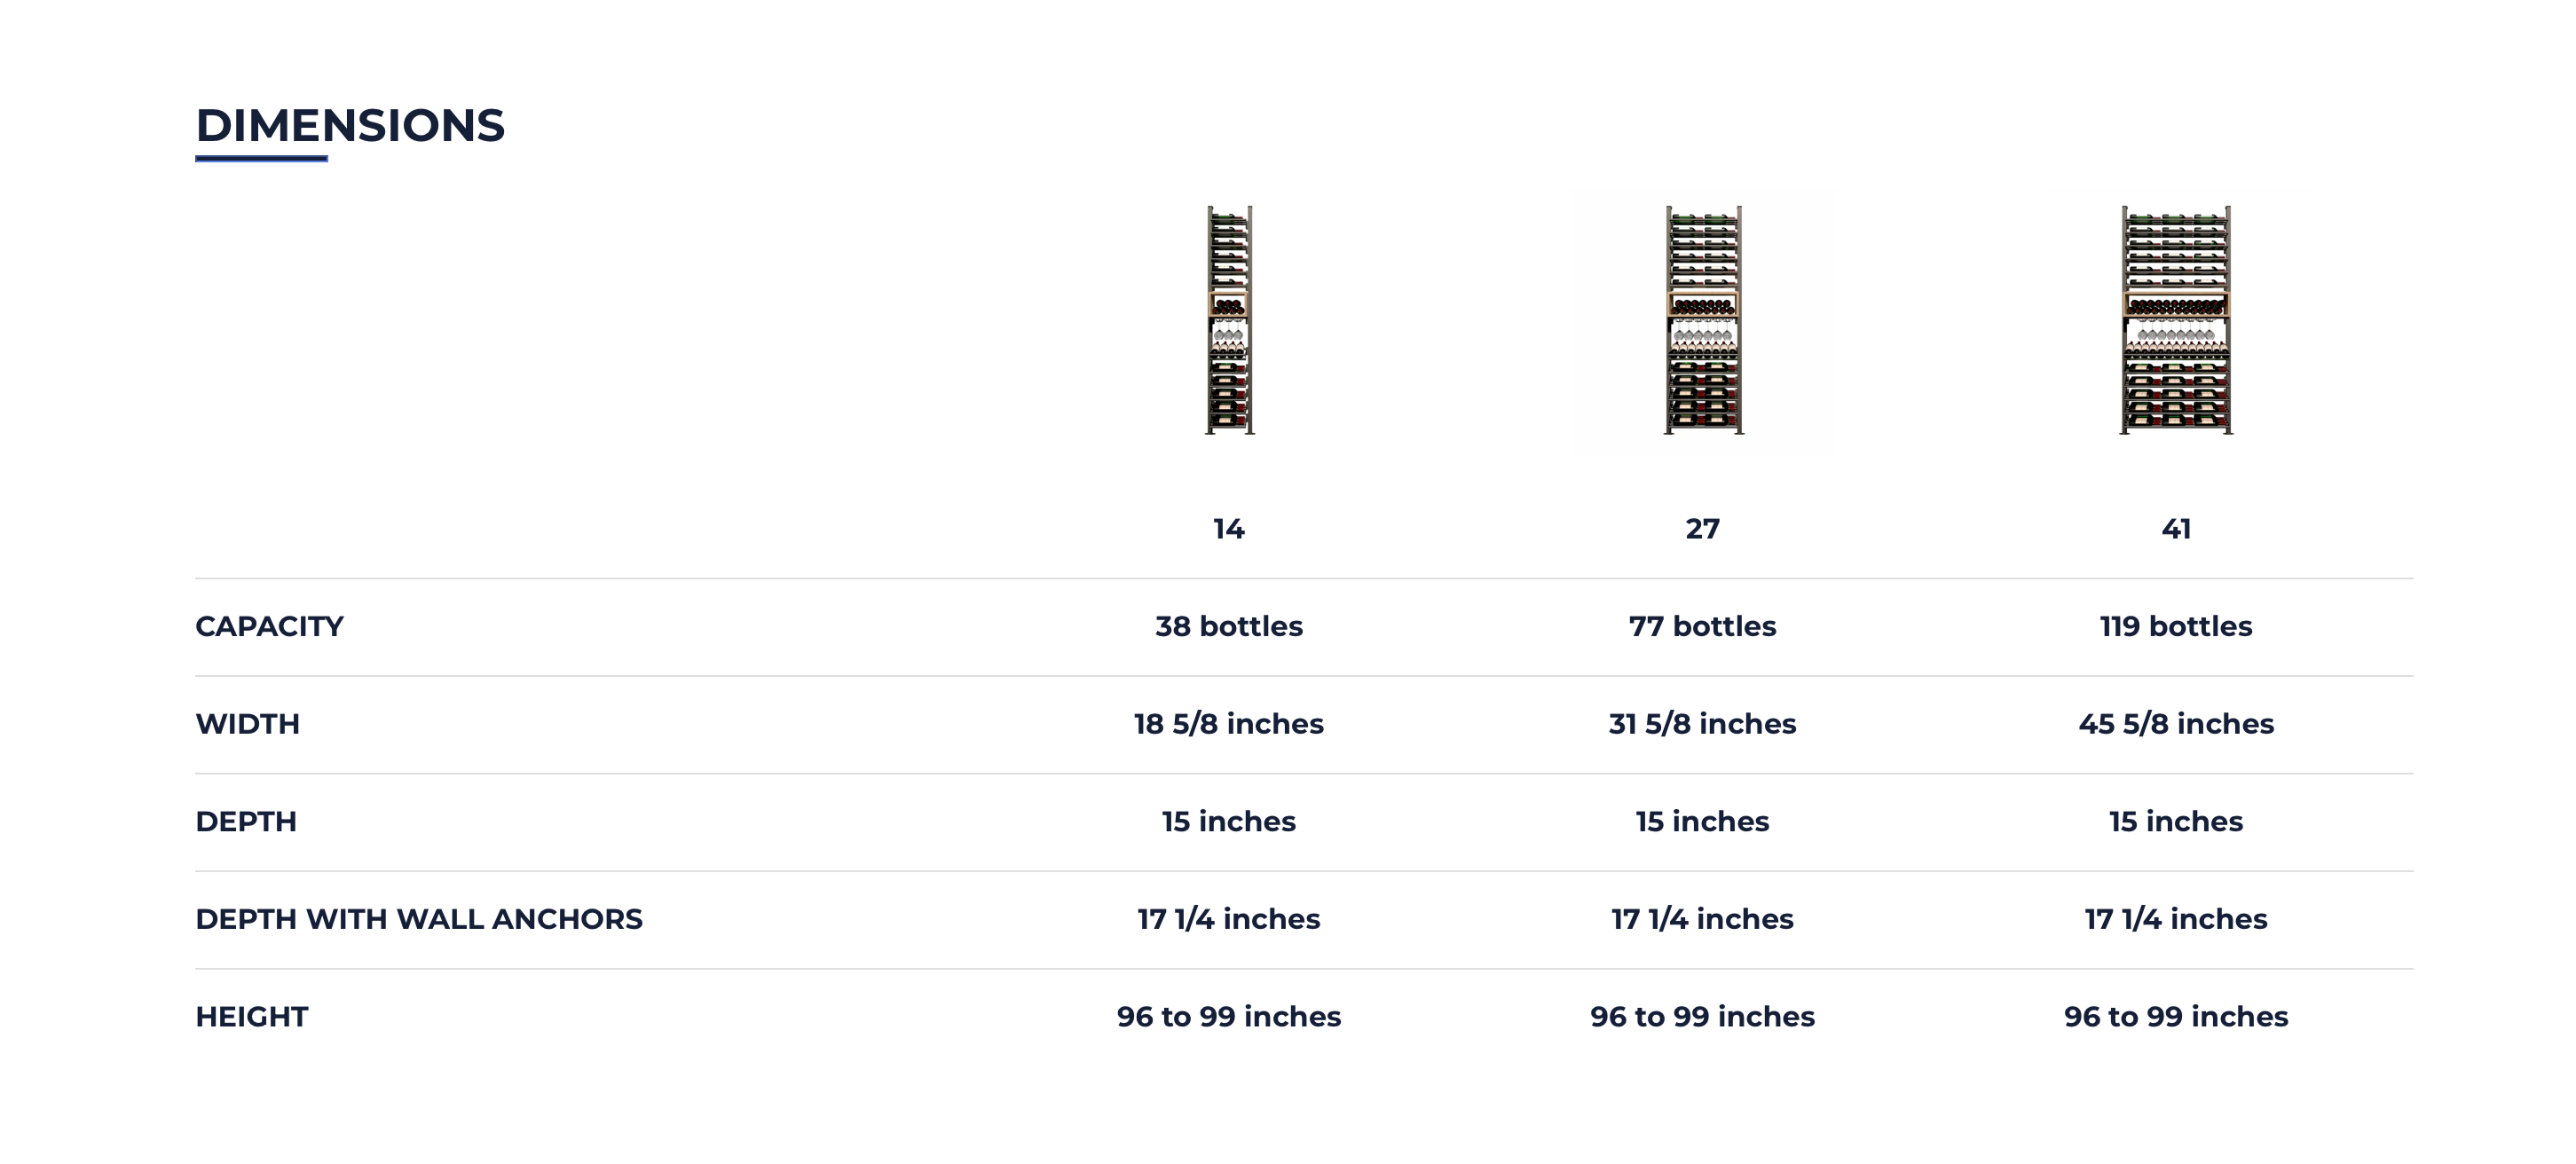Click the 41-inch wide wine rack image

tap(2176, 320)
